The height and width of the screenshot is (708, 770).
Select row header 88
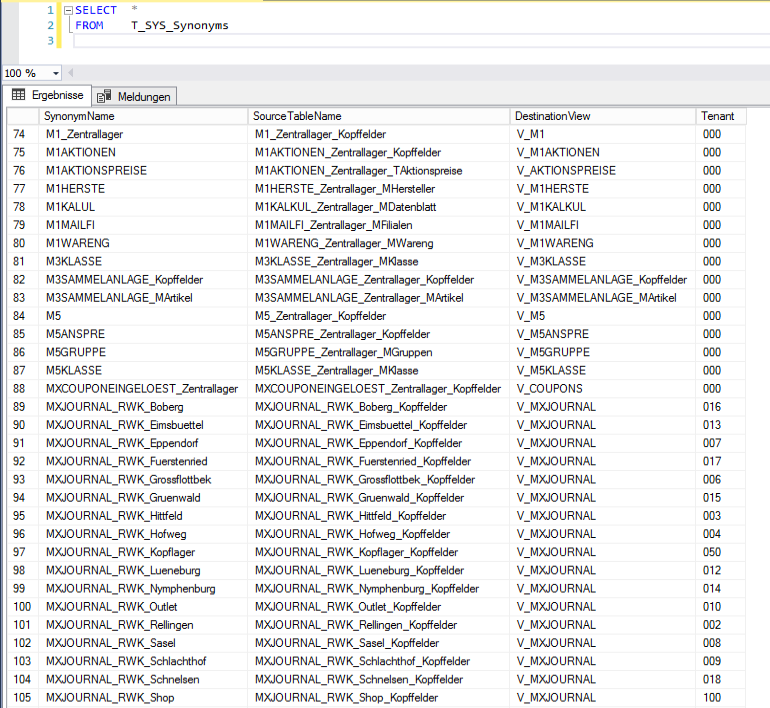tap(23, 388)
